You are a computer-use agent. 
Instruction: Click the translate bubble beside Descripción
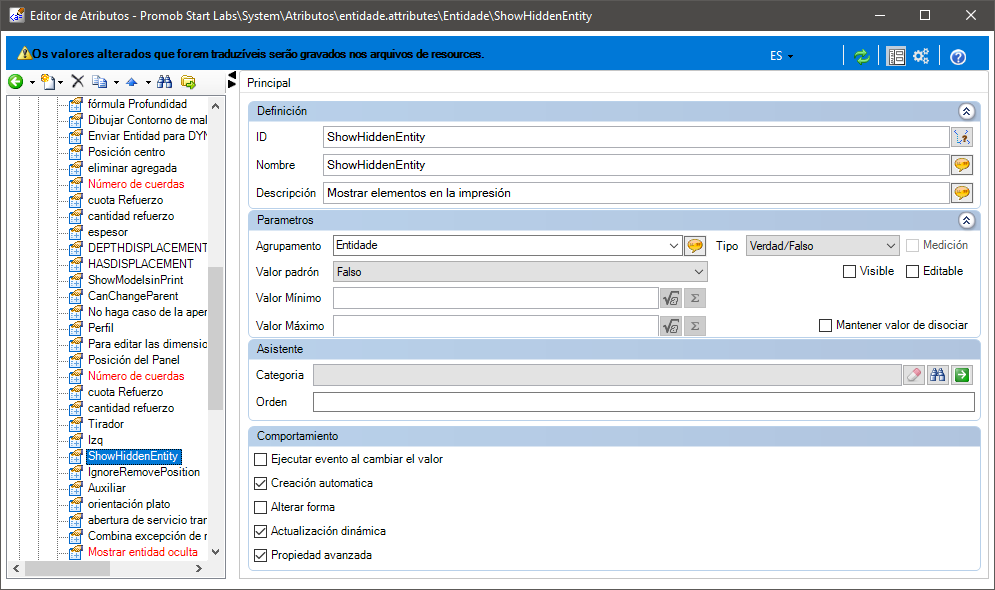tap(962, 193)
